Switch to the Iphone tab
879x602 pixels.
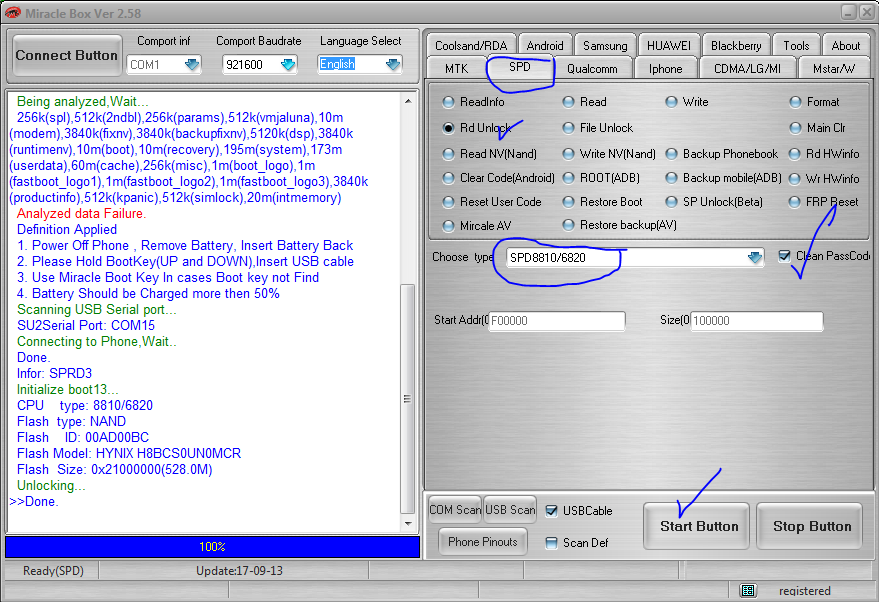(x=665, y=68)
